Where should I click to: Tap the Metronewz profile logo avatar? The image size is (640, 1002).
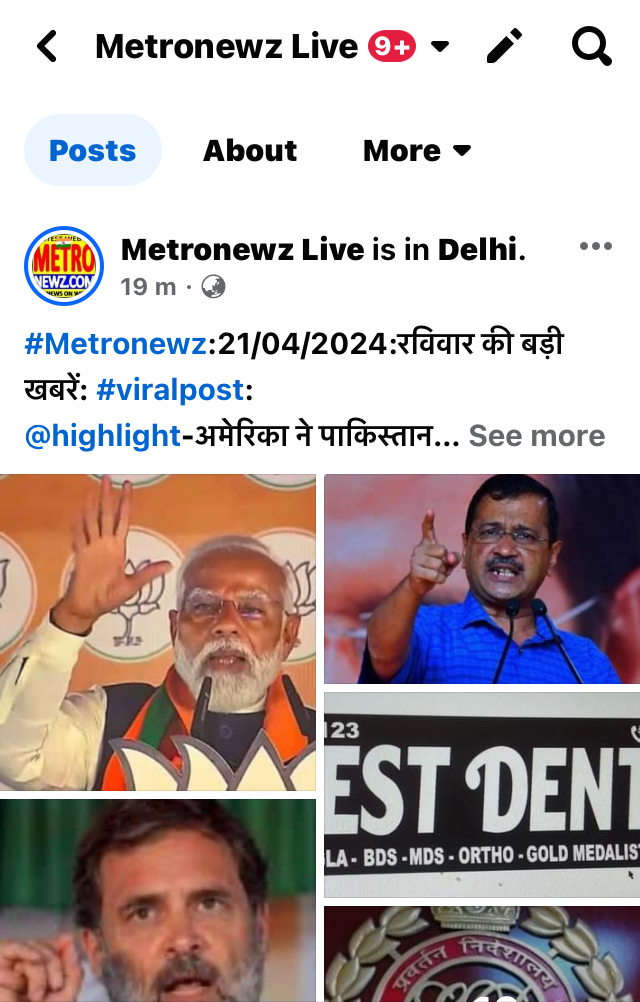[x=64, y=266]
